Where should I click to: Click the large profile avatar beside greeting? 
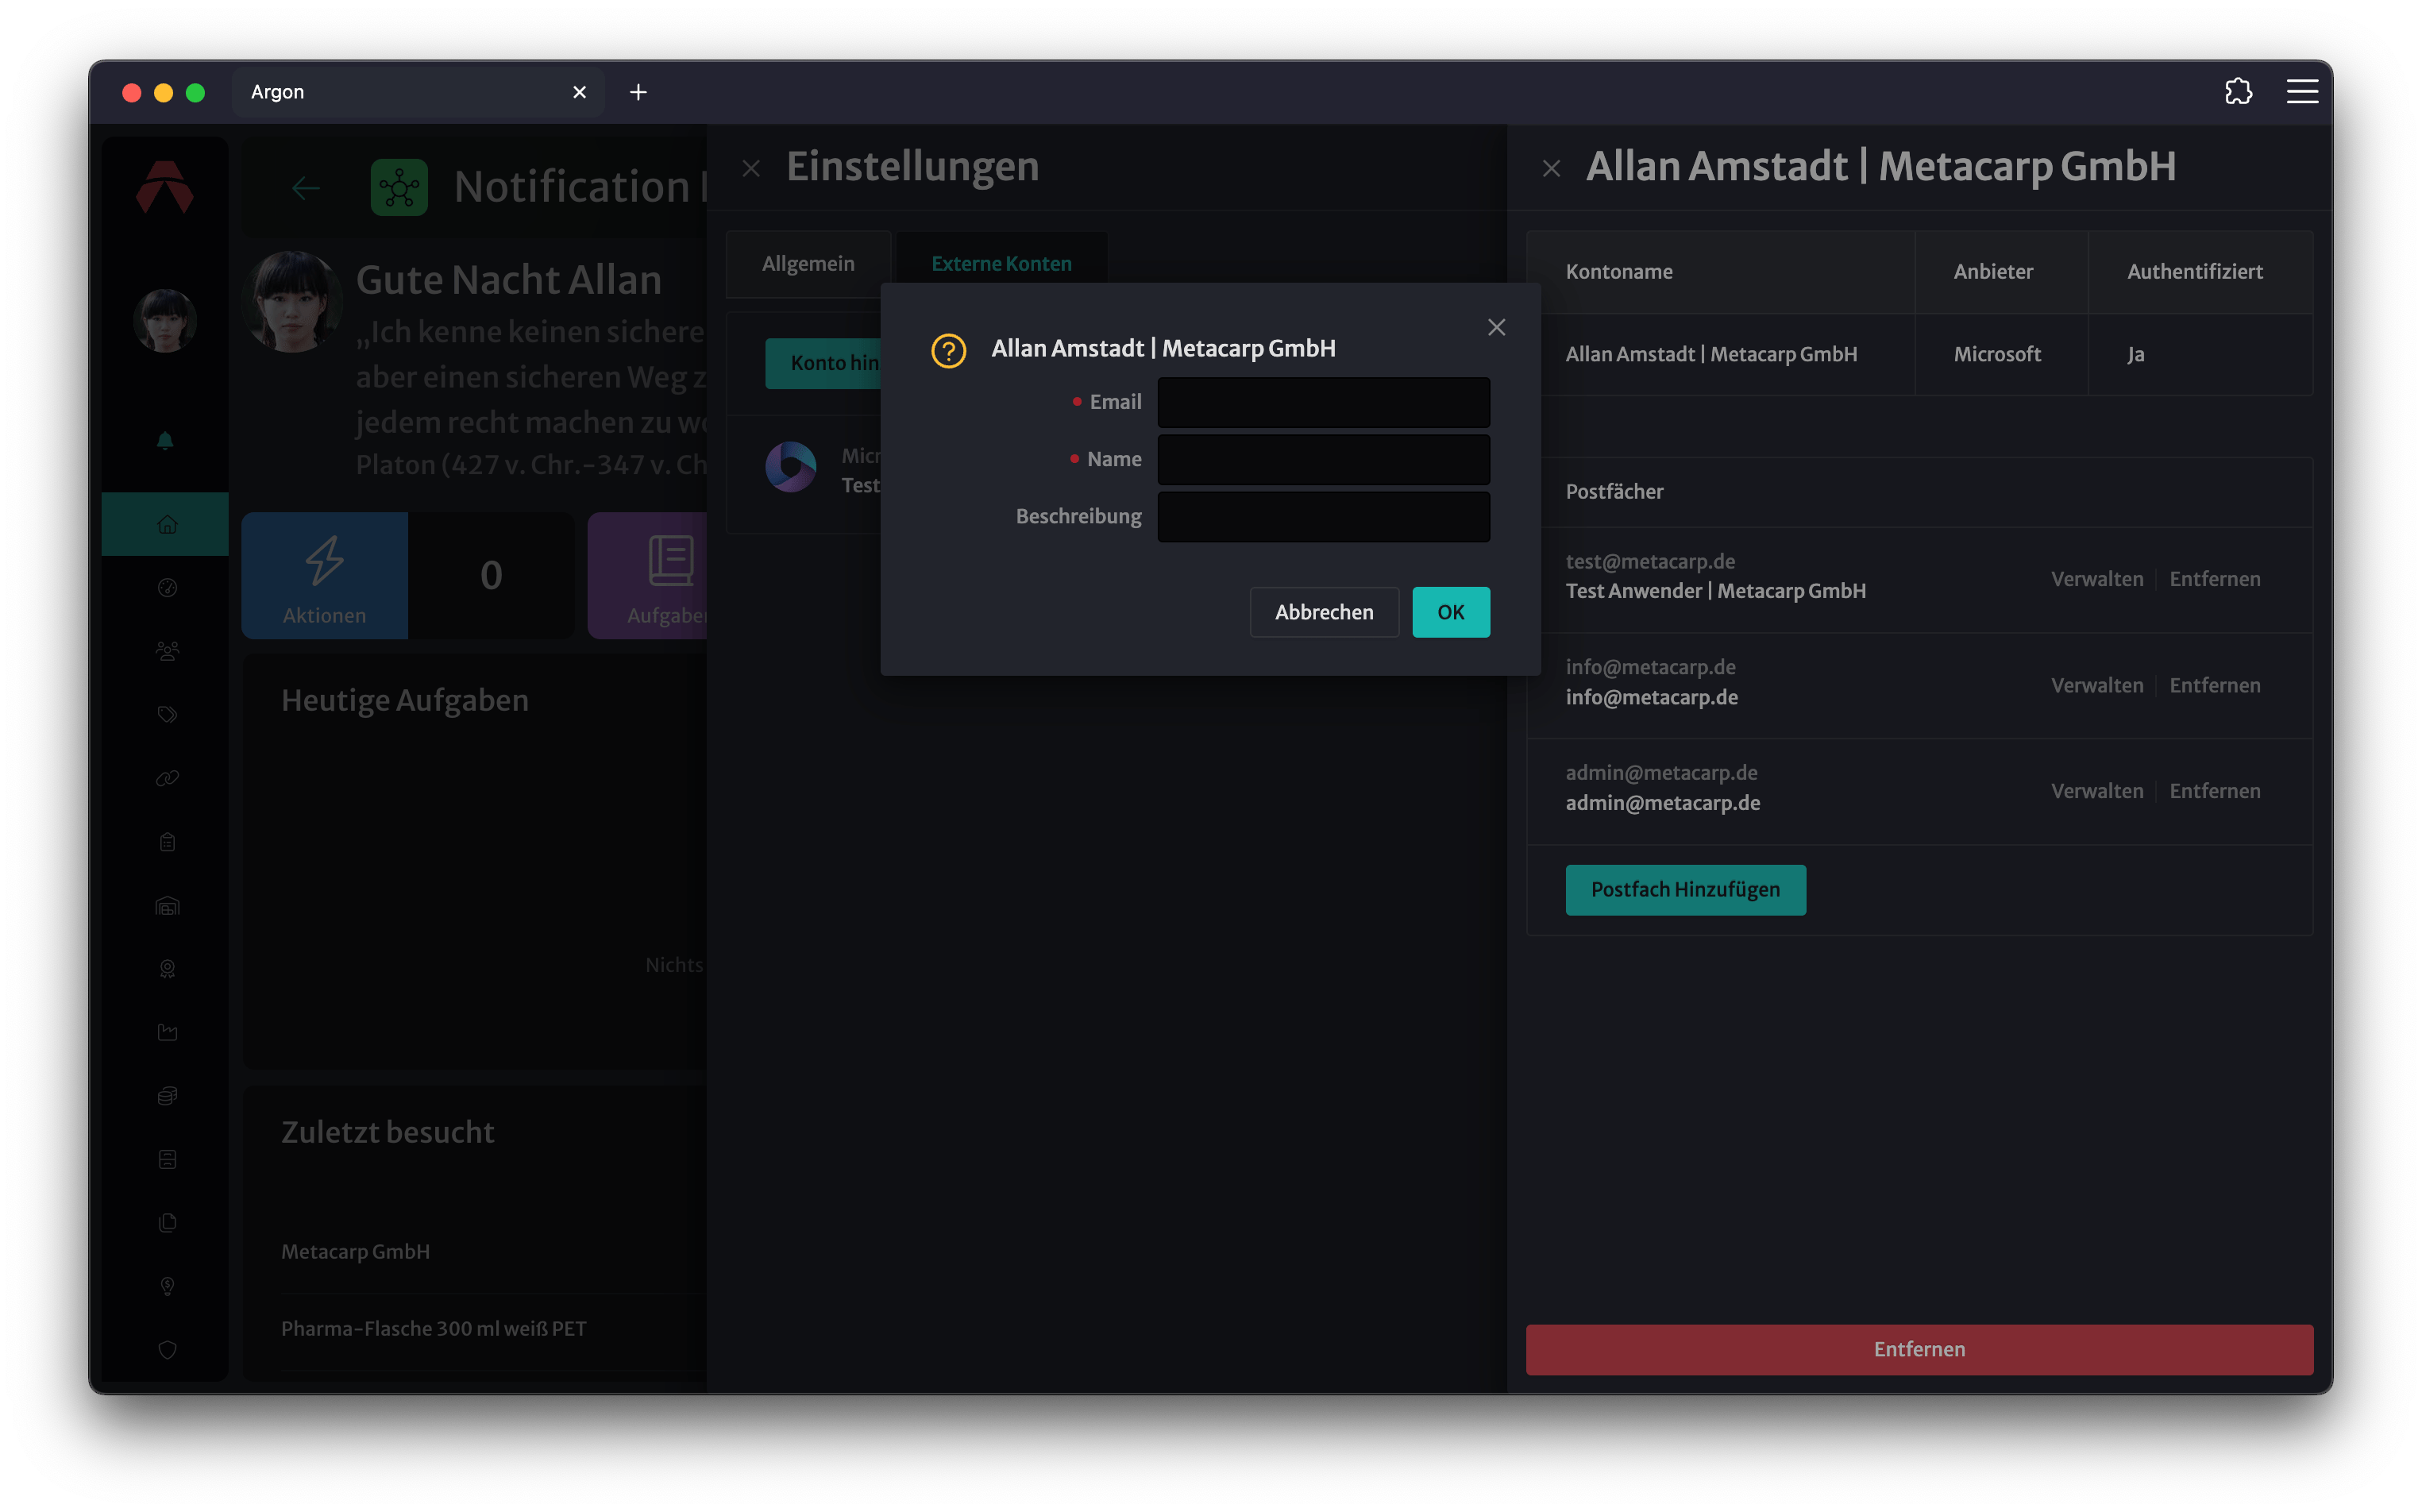[292, 301]
